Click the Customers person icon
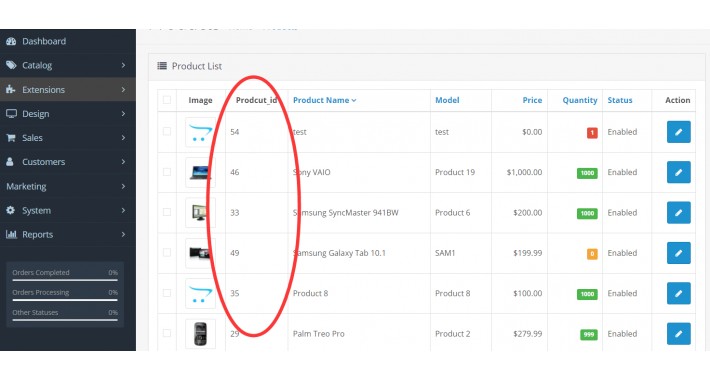The image size is (710, 380). [x=10, y=162]
